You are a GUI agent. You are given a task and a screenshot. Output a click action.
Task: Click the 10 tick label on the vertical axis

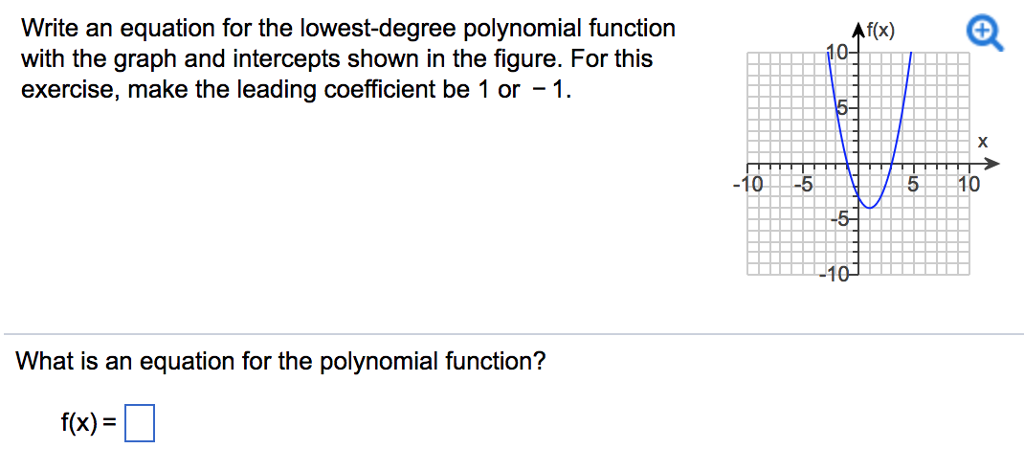[837, 52]
